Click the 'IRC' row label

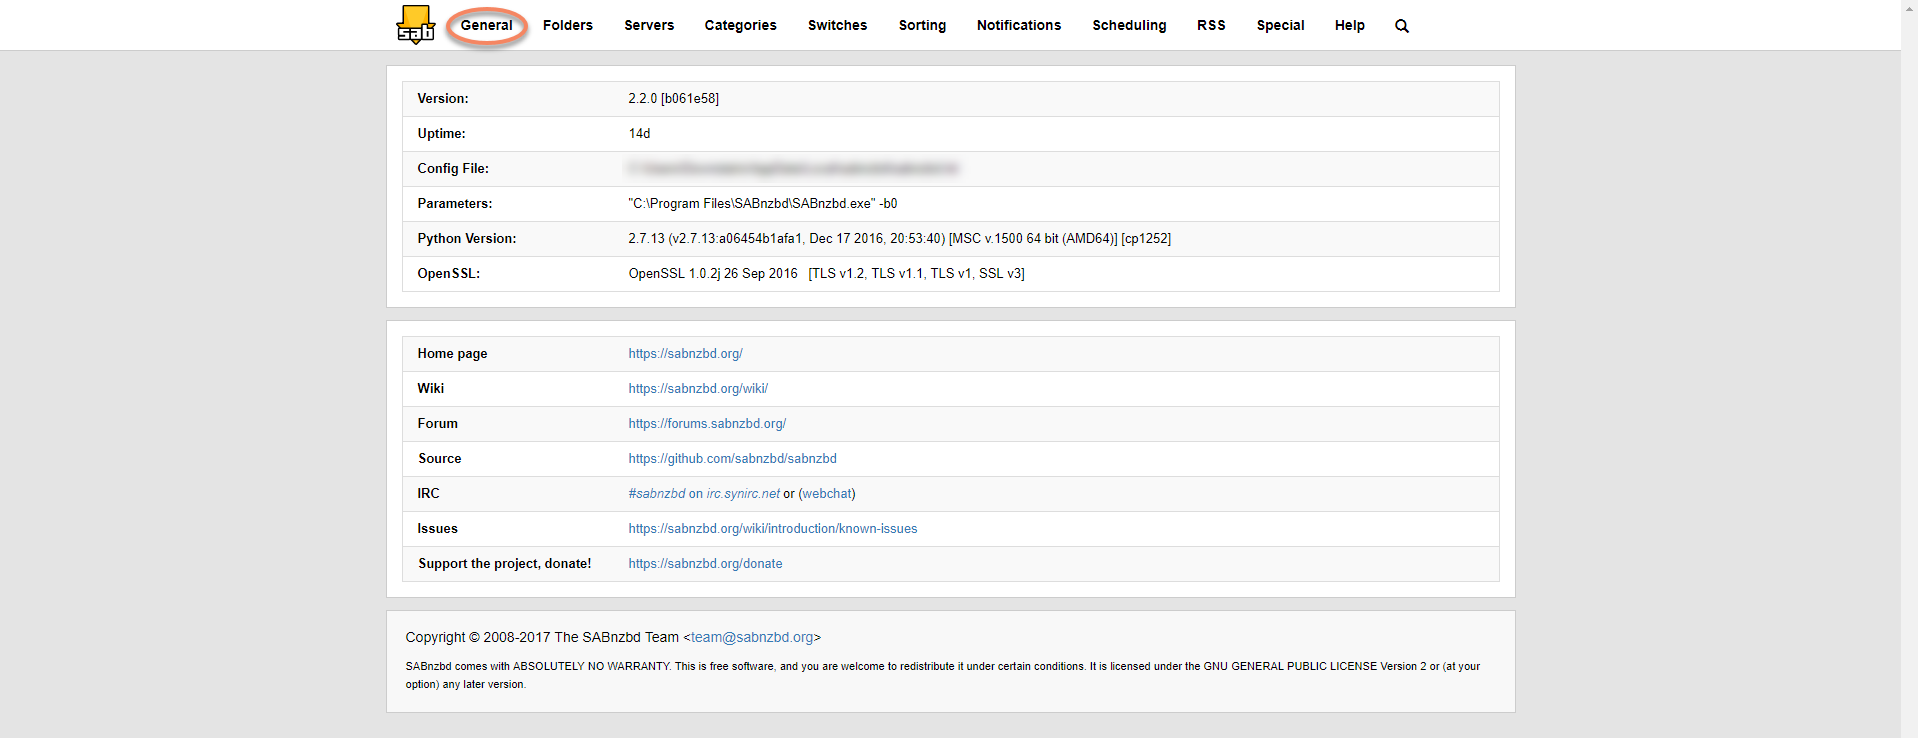coord(428,494)
